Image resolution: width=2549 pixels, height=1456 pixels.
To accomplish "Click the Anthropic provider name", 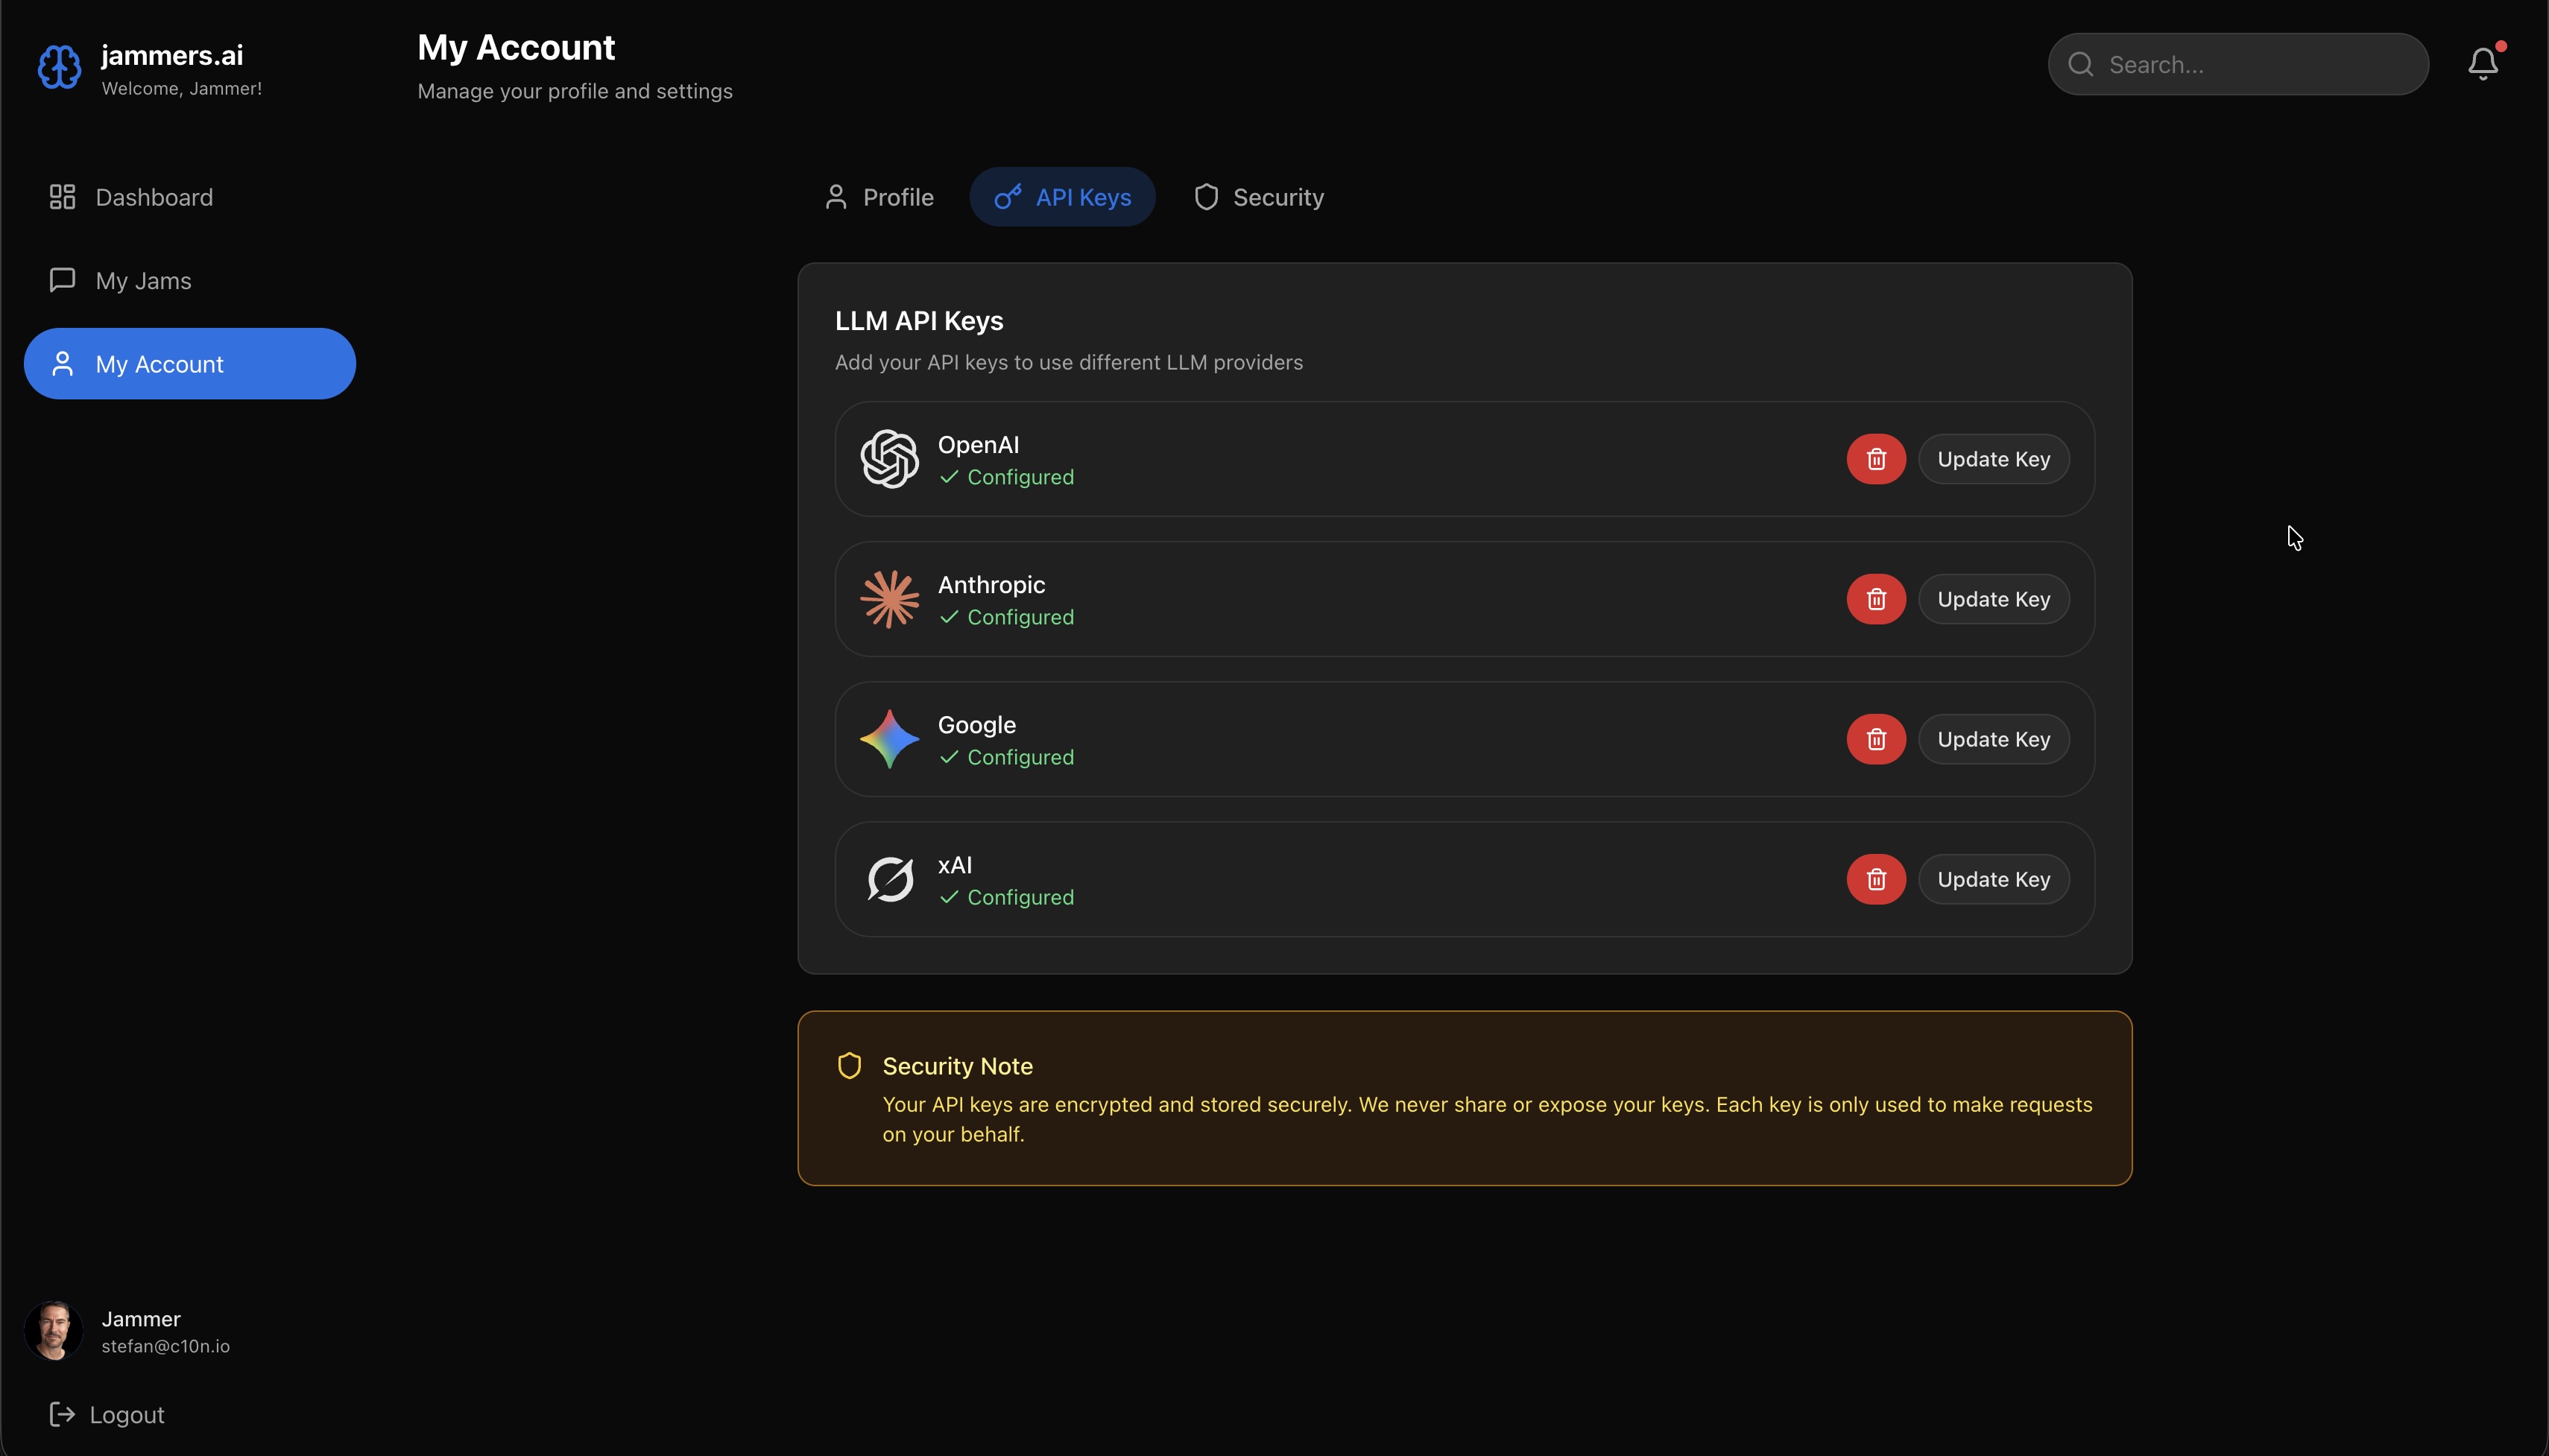I will pos(991,584).
